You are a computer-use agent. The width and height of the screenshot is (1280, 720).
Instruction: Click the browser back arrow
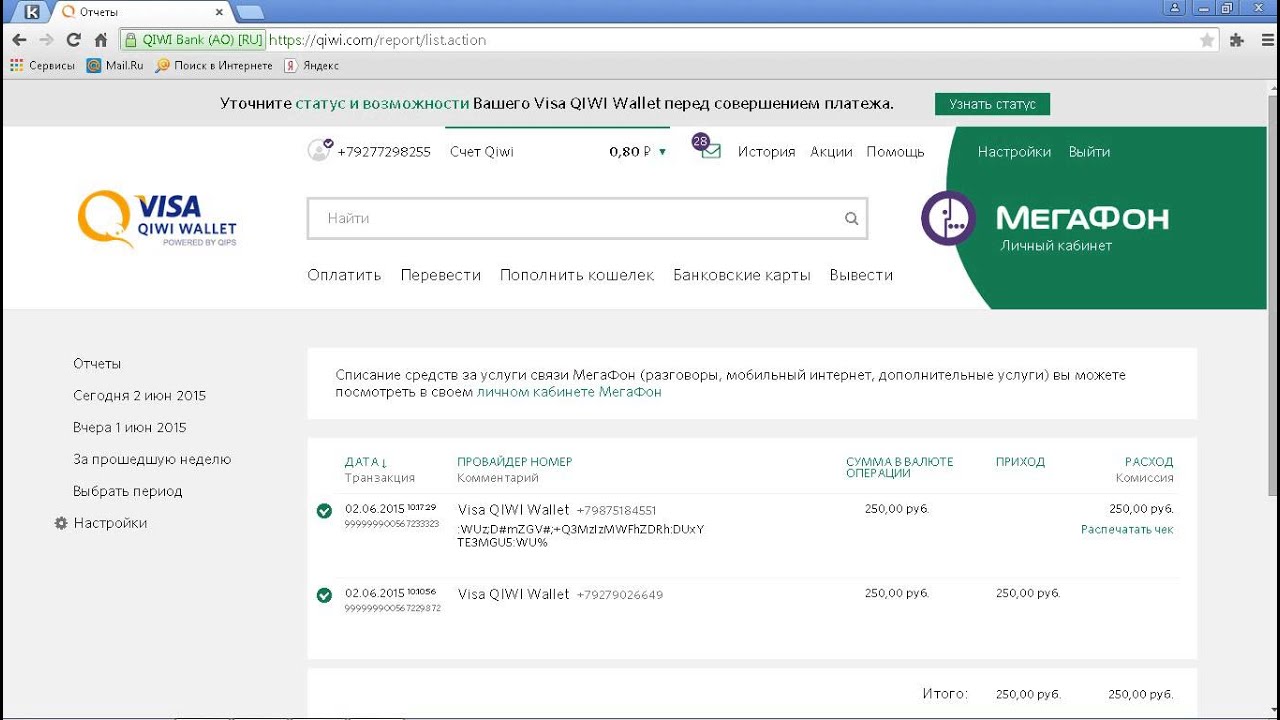click(19, 40)
